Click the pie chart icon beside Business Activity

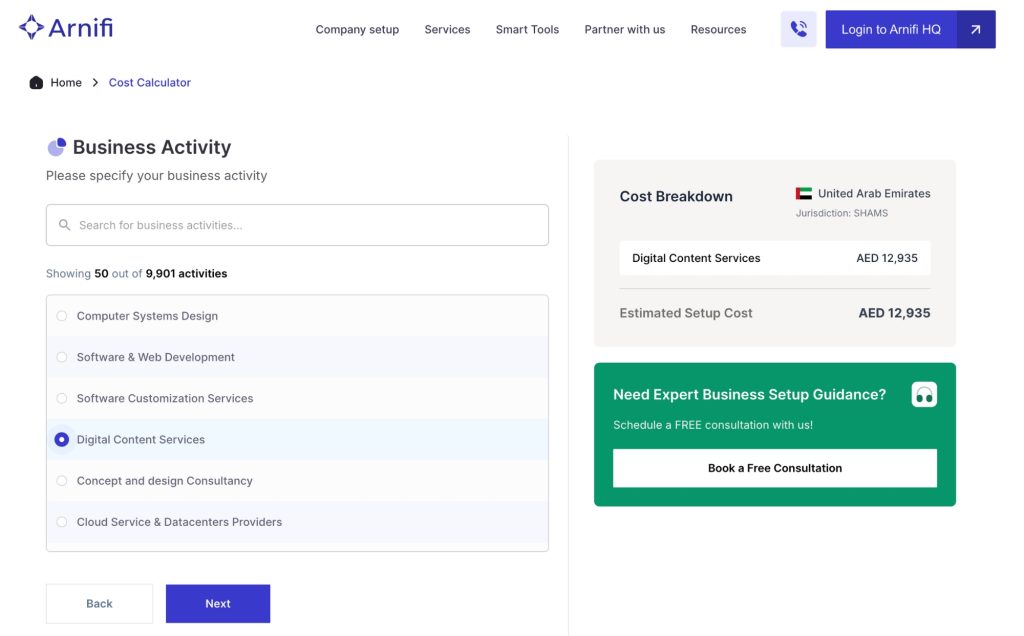(57, 146)
